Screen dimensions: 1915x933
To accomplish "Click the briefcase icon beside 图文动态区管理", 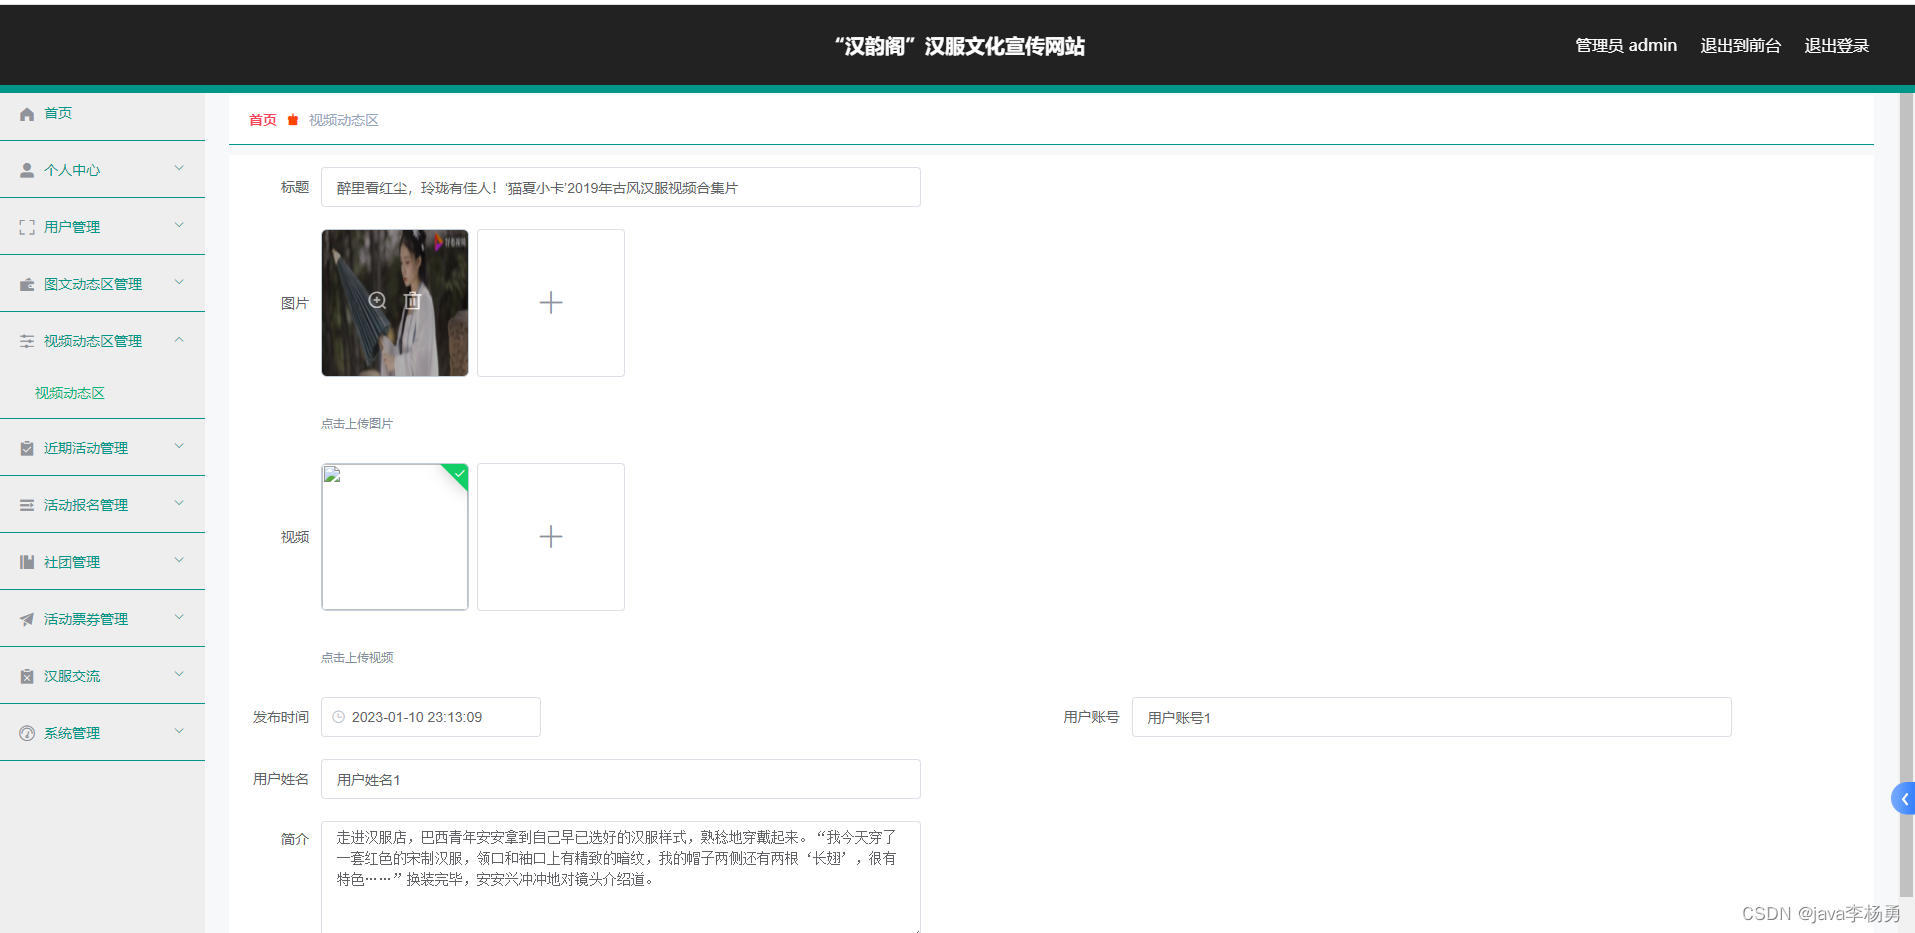I will pyautogui.click(x=27, y=285).
